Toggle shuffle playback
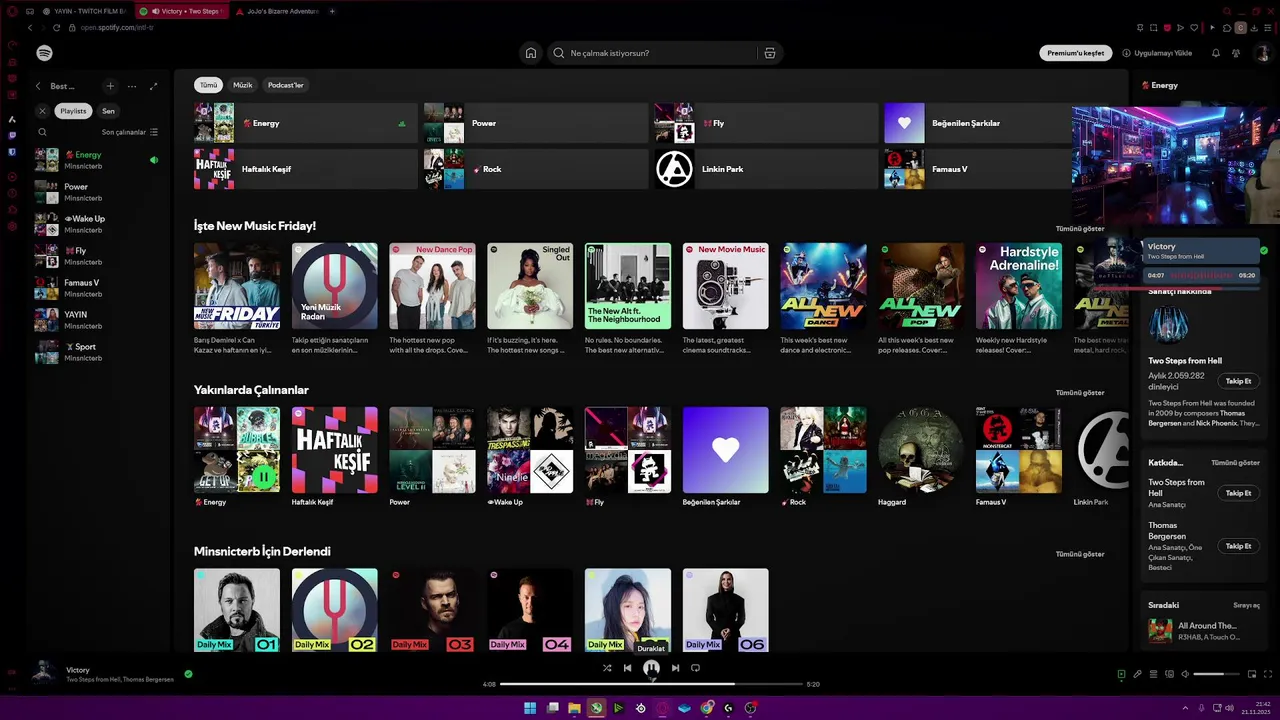Screen dimensions: 1280x720 coord(607,668)
